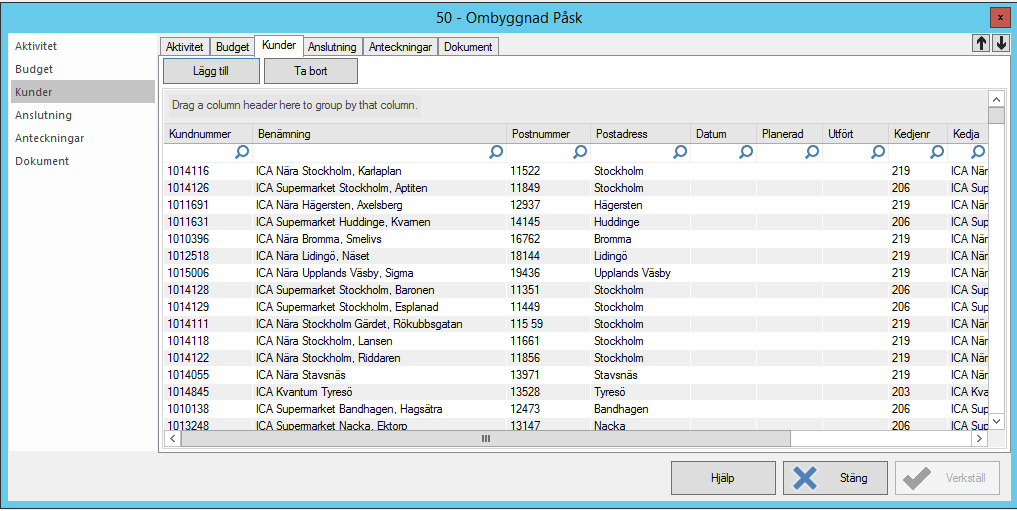Sort by the Benämning column header
The image size is (1017, 511).
pos(379,134)
